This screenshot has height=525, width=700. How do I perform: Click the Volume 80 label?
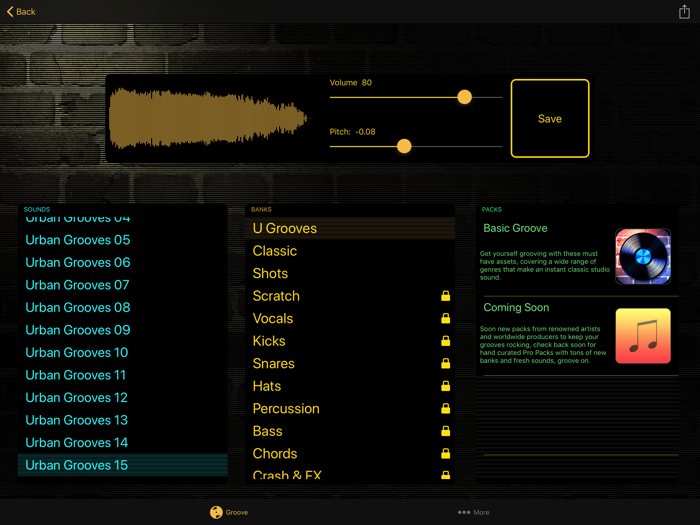point(350,83)
